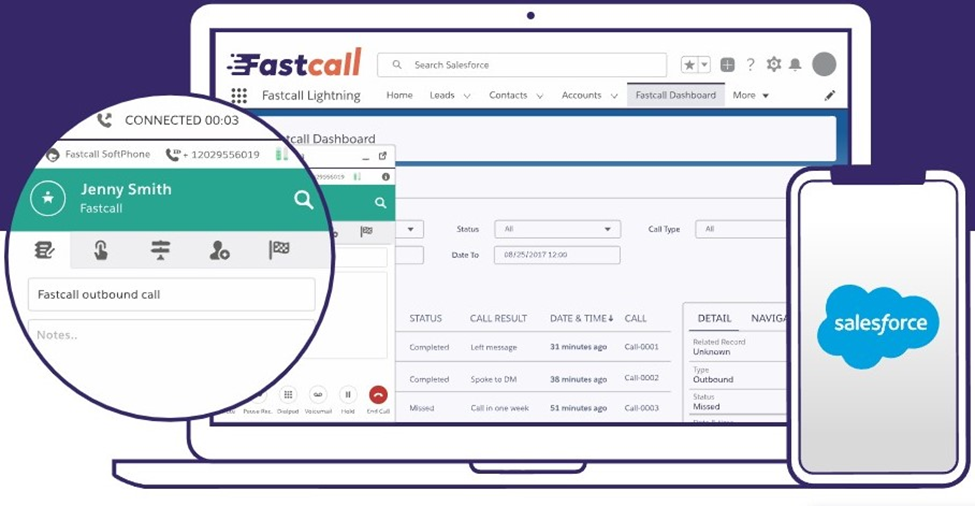The image size is (975, 506).
Task: Open the Call-0001 record
Action: tap(641, 347)
